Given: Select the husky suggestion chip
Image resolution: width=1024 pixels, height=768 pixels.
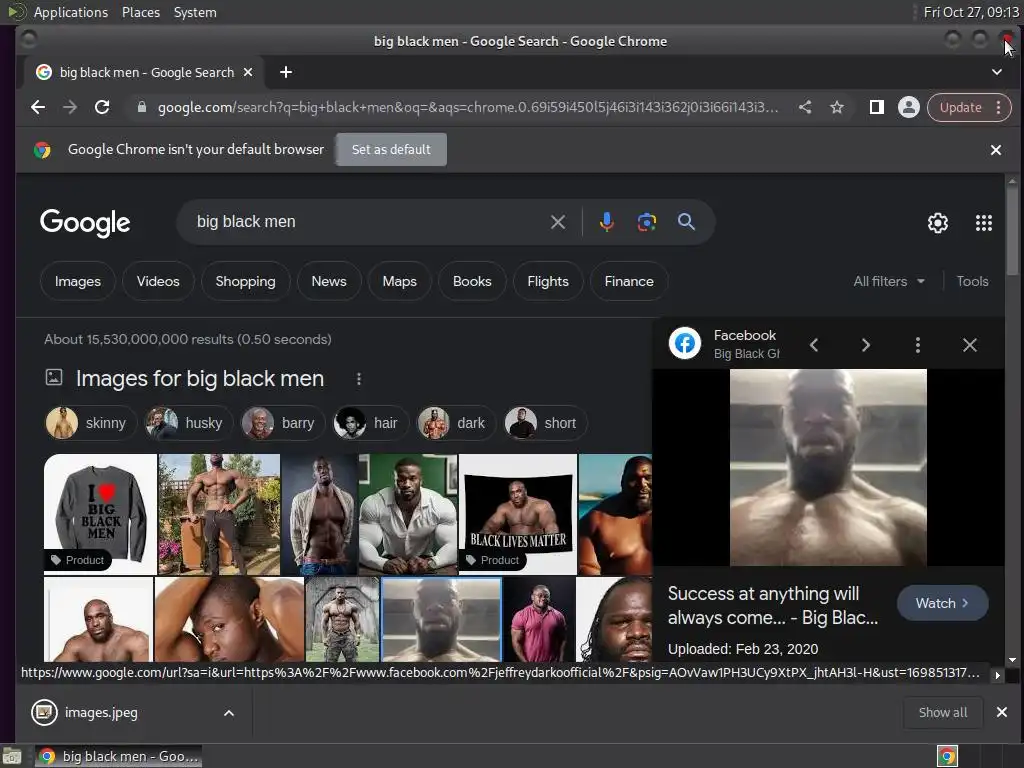Looking at the screenshot, I should [187, 423].
